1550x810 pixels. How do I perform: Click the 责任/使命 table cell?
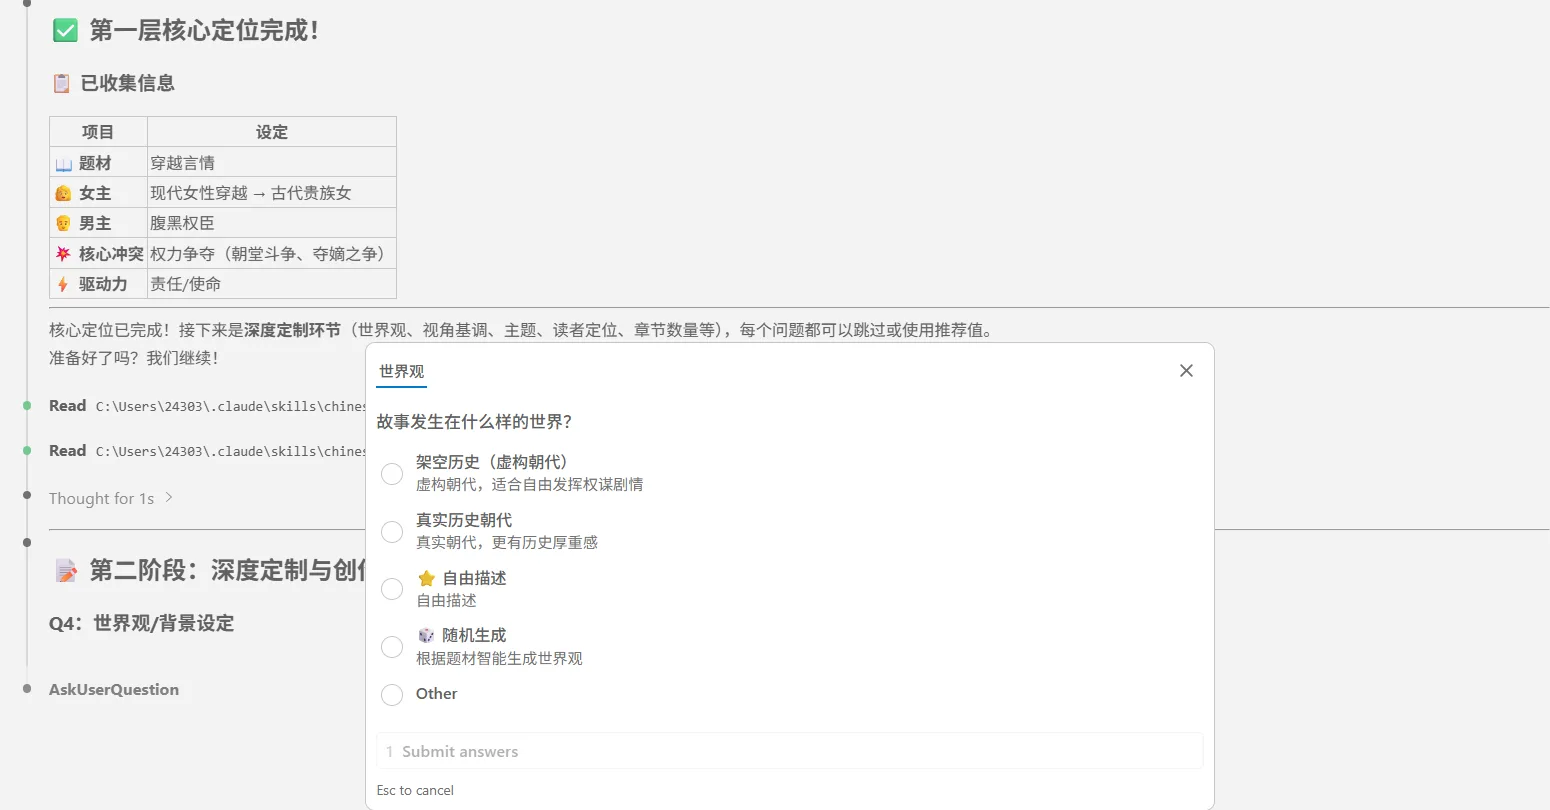(272, 284)
